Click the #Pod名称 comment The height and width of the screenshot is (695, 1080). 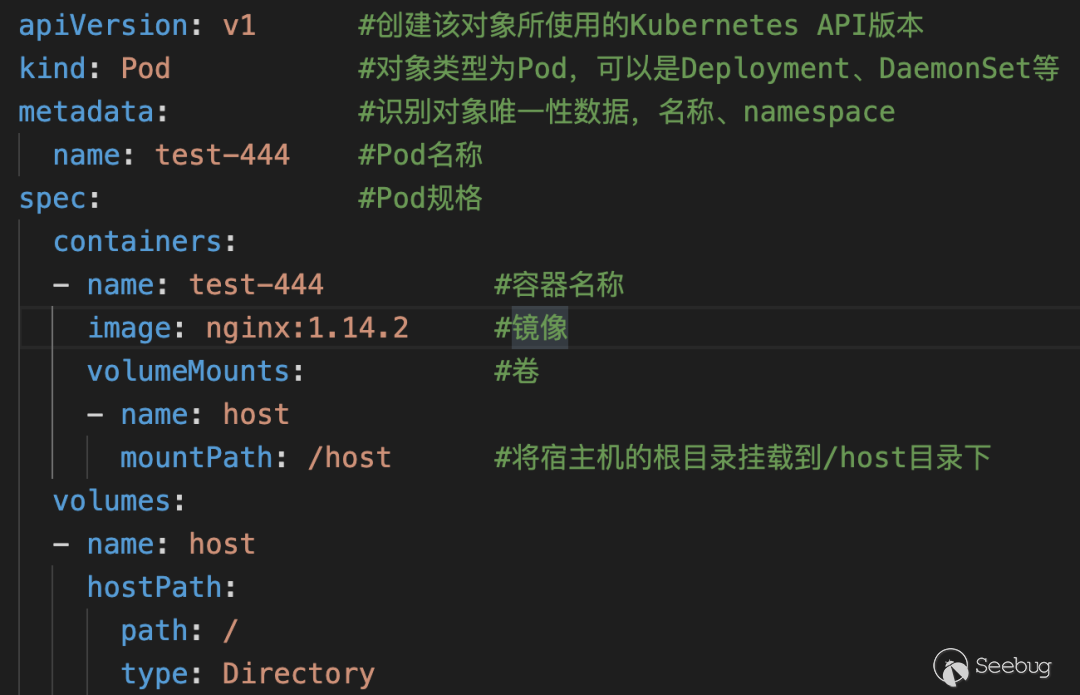[420, 155]
